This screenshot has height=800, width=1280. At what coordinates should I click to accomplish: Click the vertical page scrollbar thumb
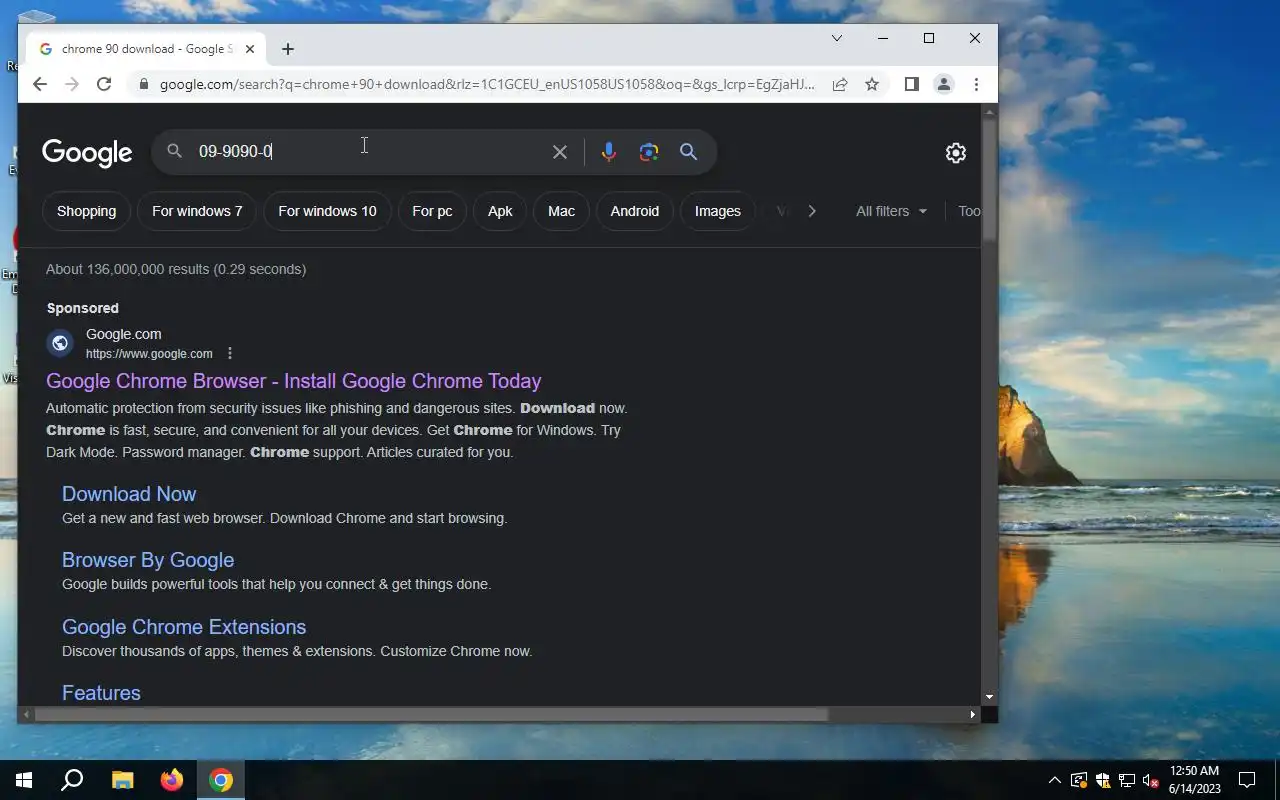(989, 180)
